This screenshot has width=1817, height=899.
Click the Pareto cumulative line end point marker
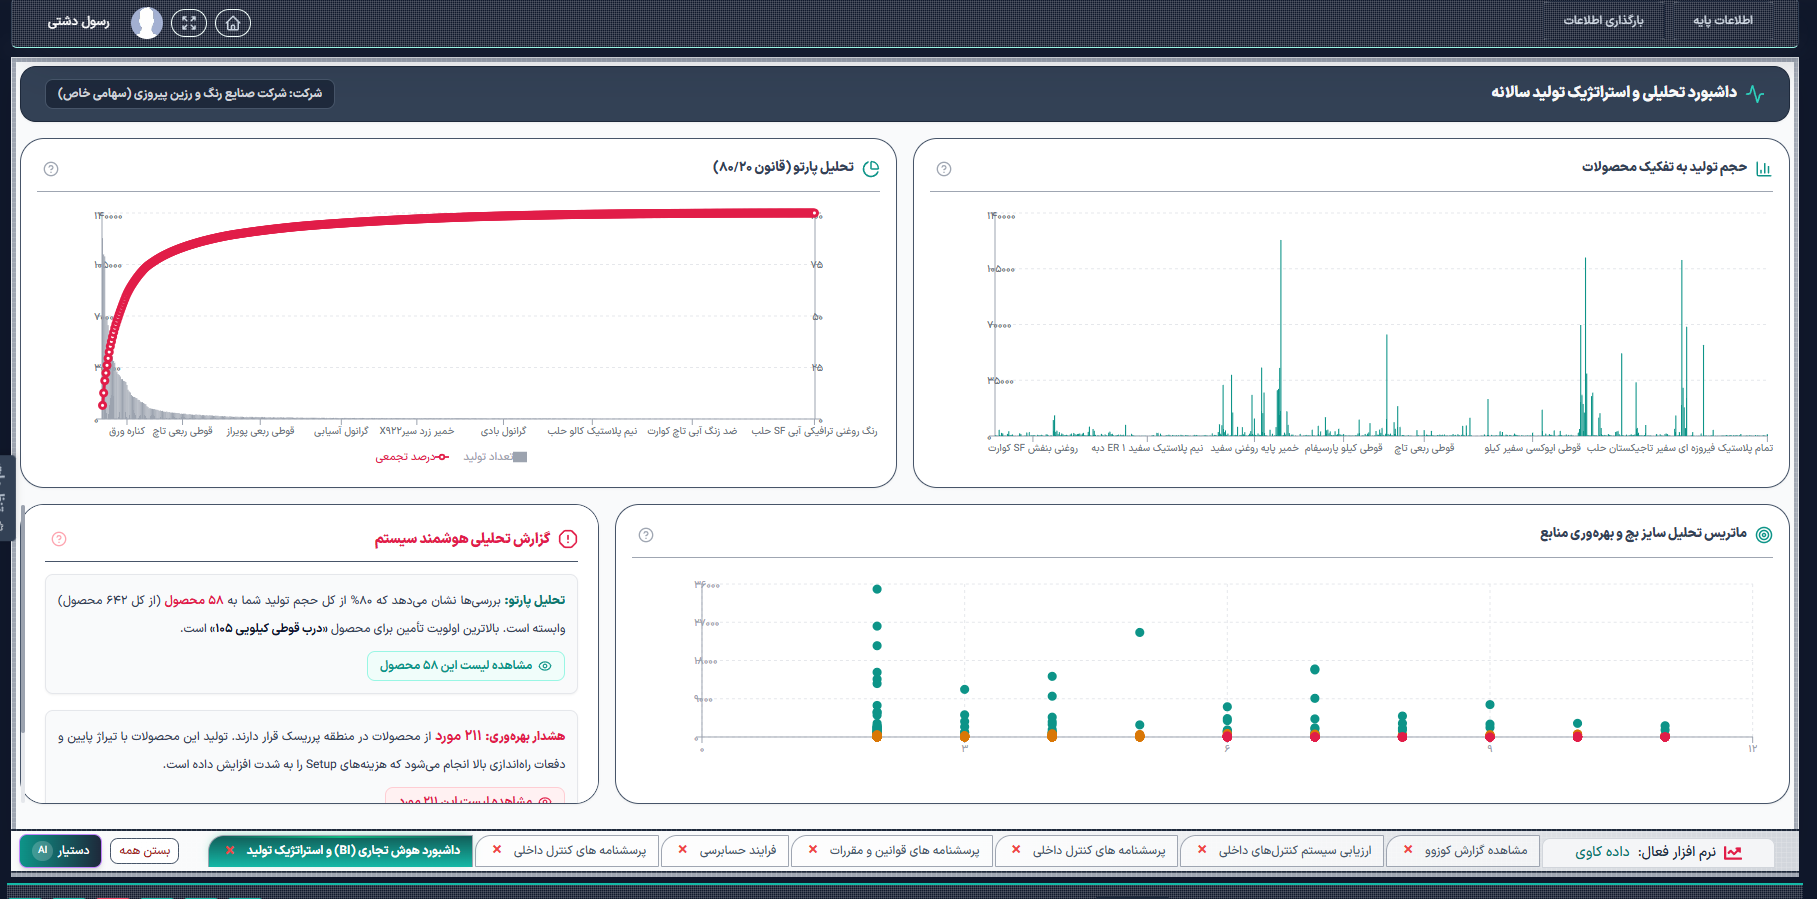coord(815,213)
